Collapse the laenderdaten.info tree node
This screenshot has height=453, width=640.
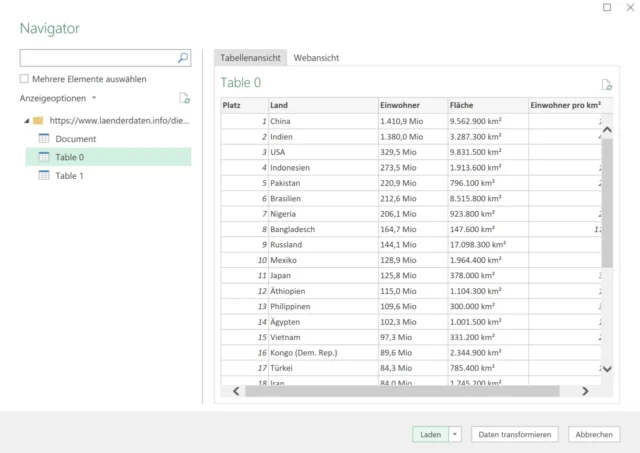pyautogui.click(x=24, y=121)
